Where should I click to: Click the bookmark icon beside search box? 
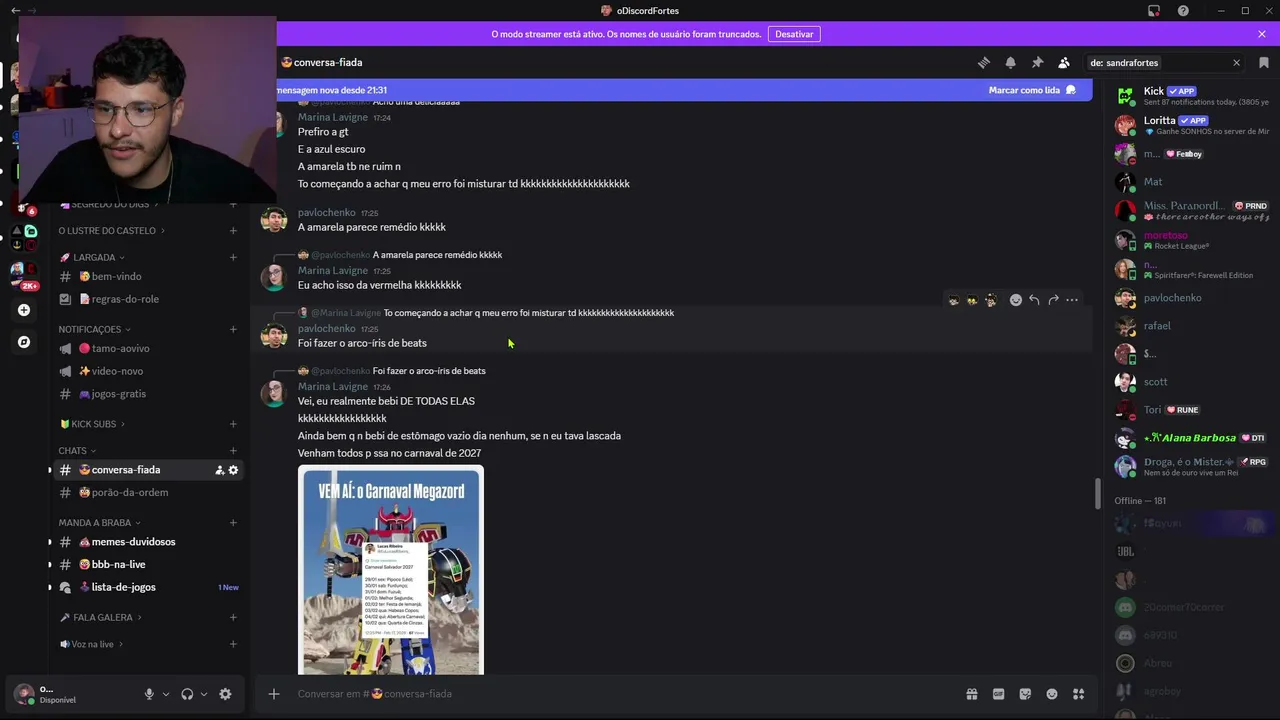pyautogui.click(x=1264, y=62)
